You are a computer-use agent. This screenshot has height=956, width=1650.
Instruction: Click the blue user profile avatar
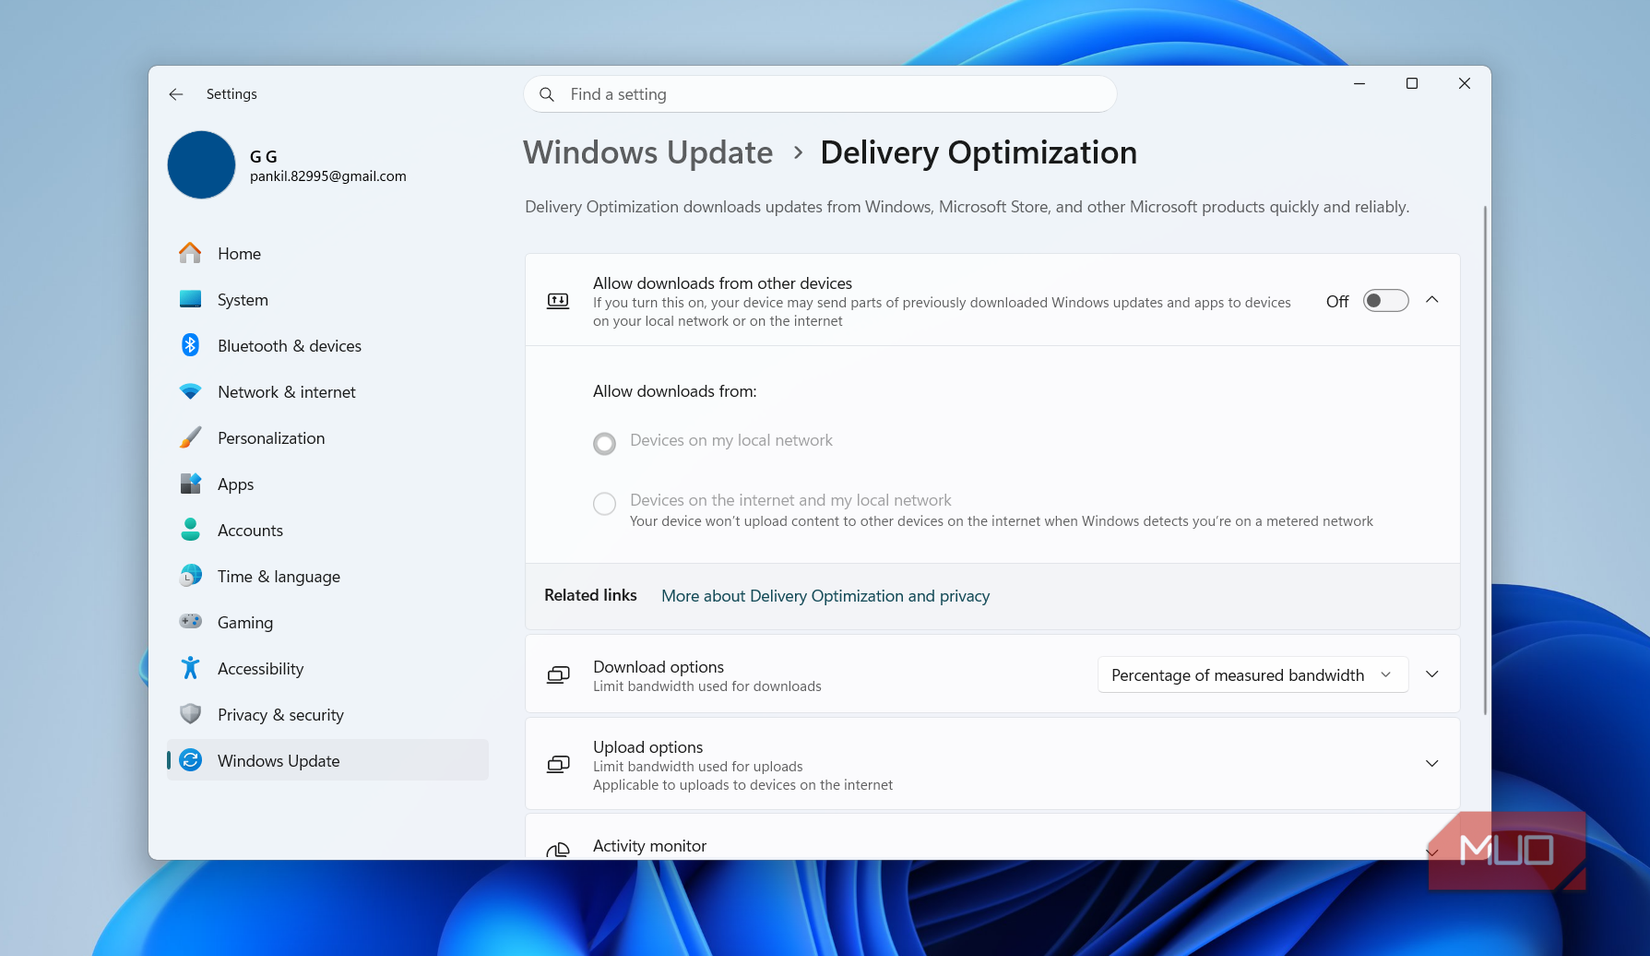click(201, 165)
